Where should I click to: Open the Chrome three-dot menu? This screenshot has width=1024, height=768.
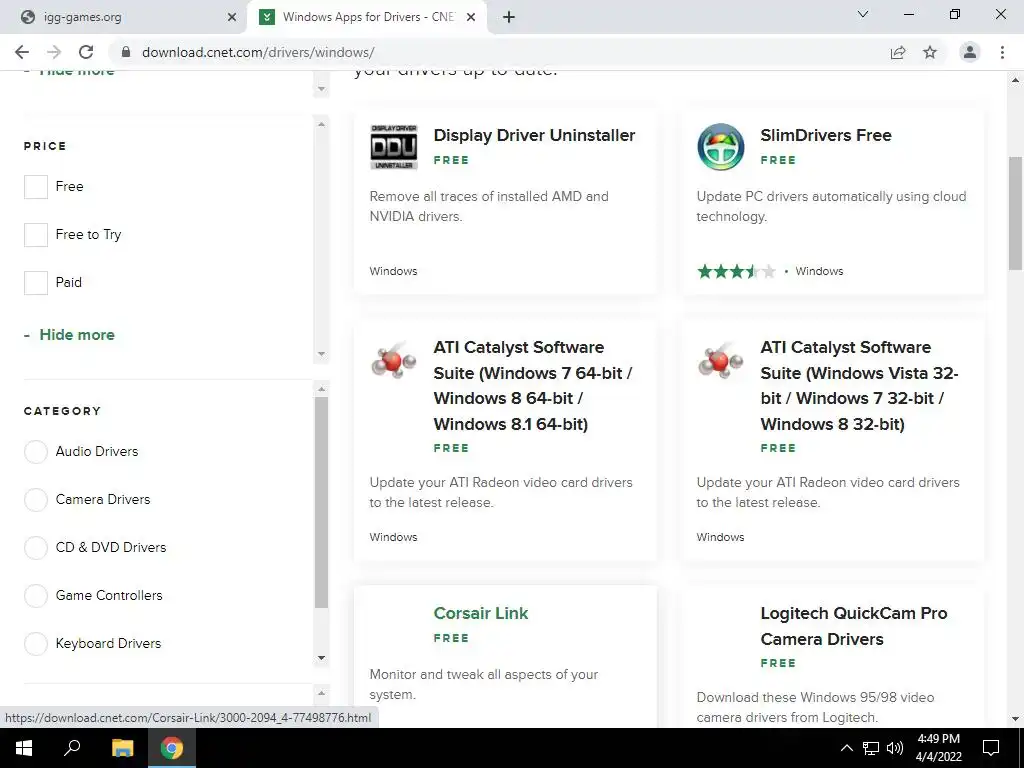click(x=1002, y=52)
